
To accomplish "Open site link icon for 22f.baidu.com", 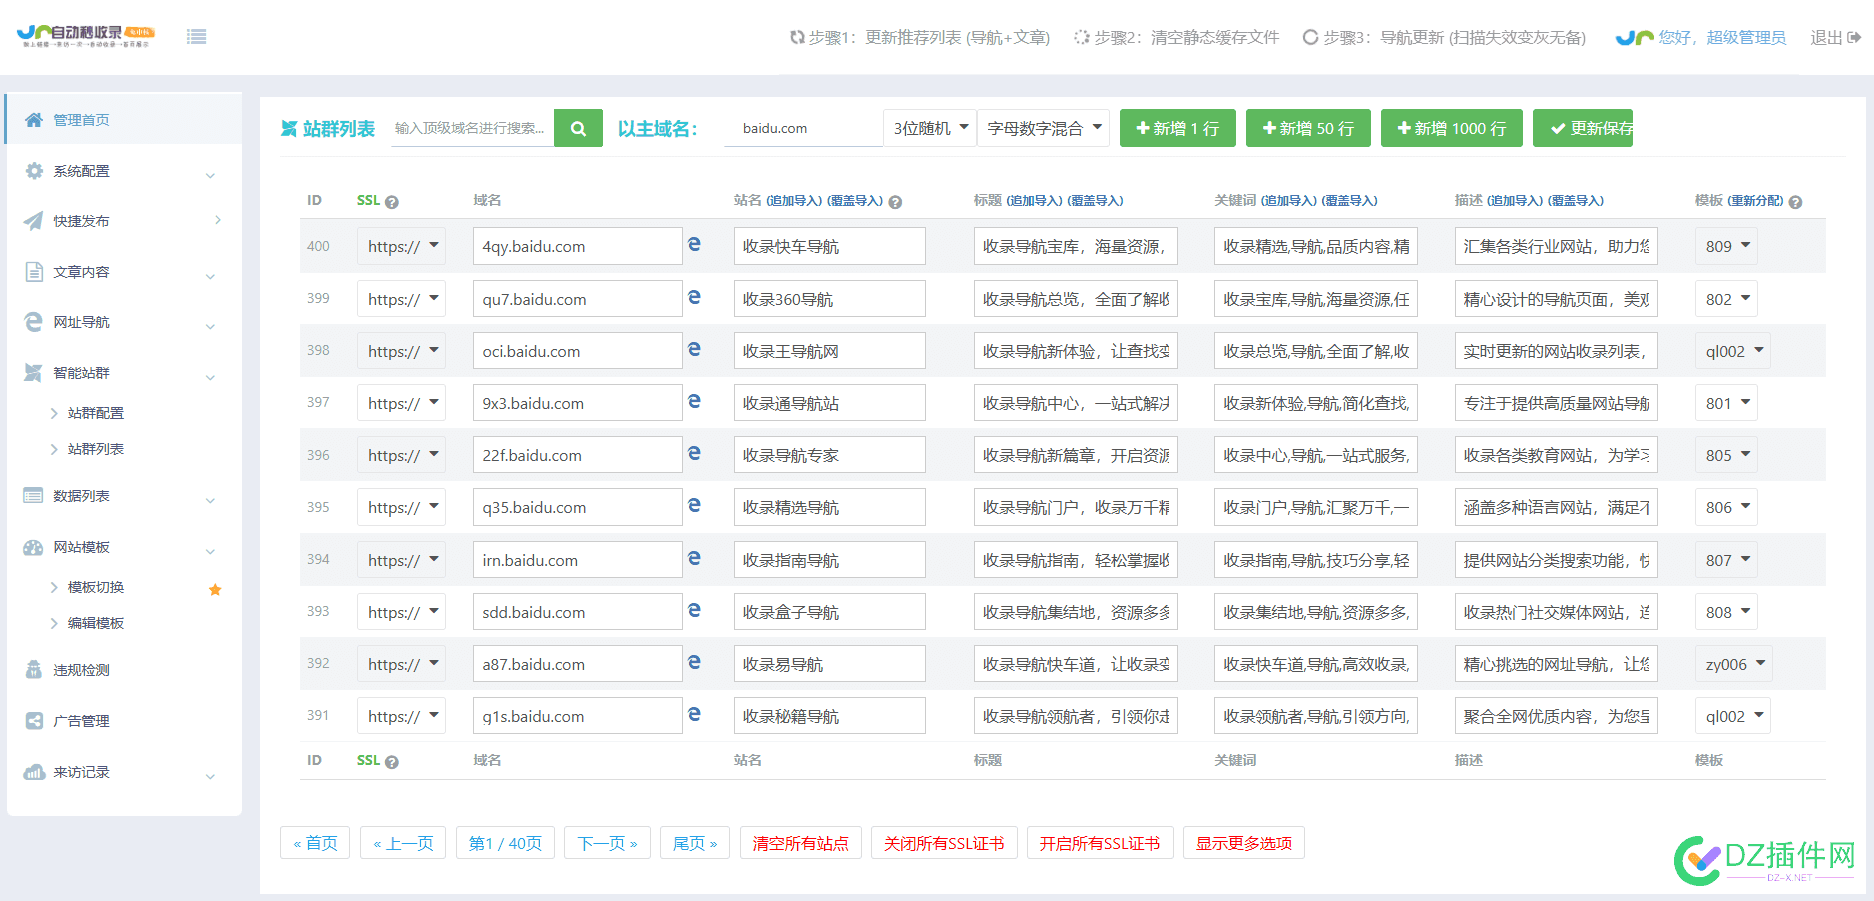I will pos(694,453).
